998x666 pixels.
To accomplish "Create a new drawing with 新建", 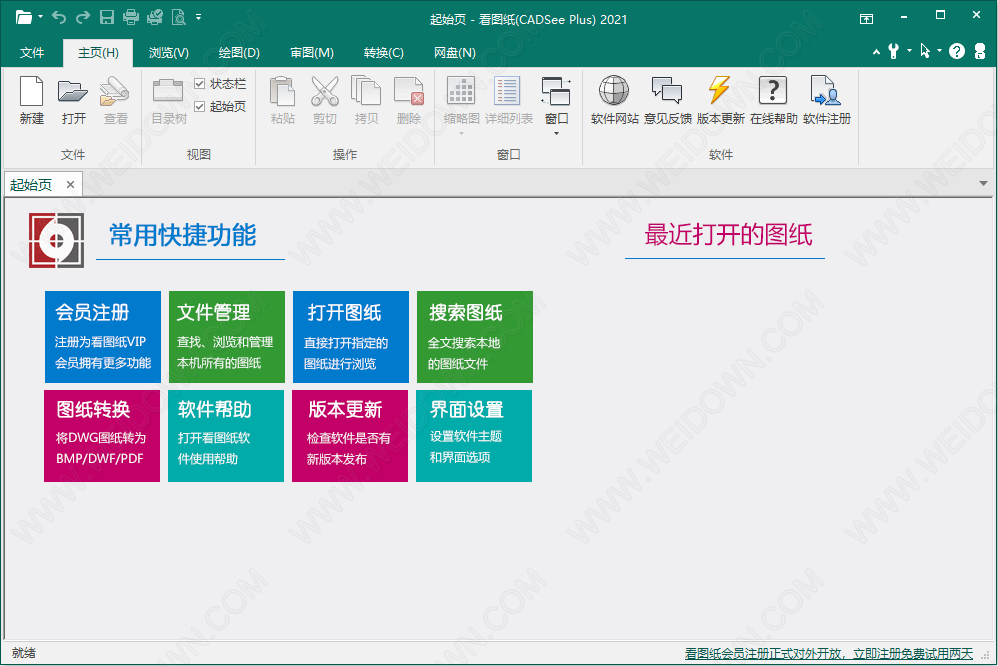I will [32, 101].
